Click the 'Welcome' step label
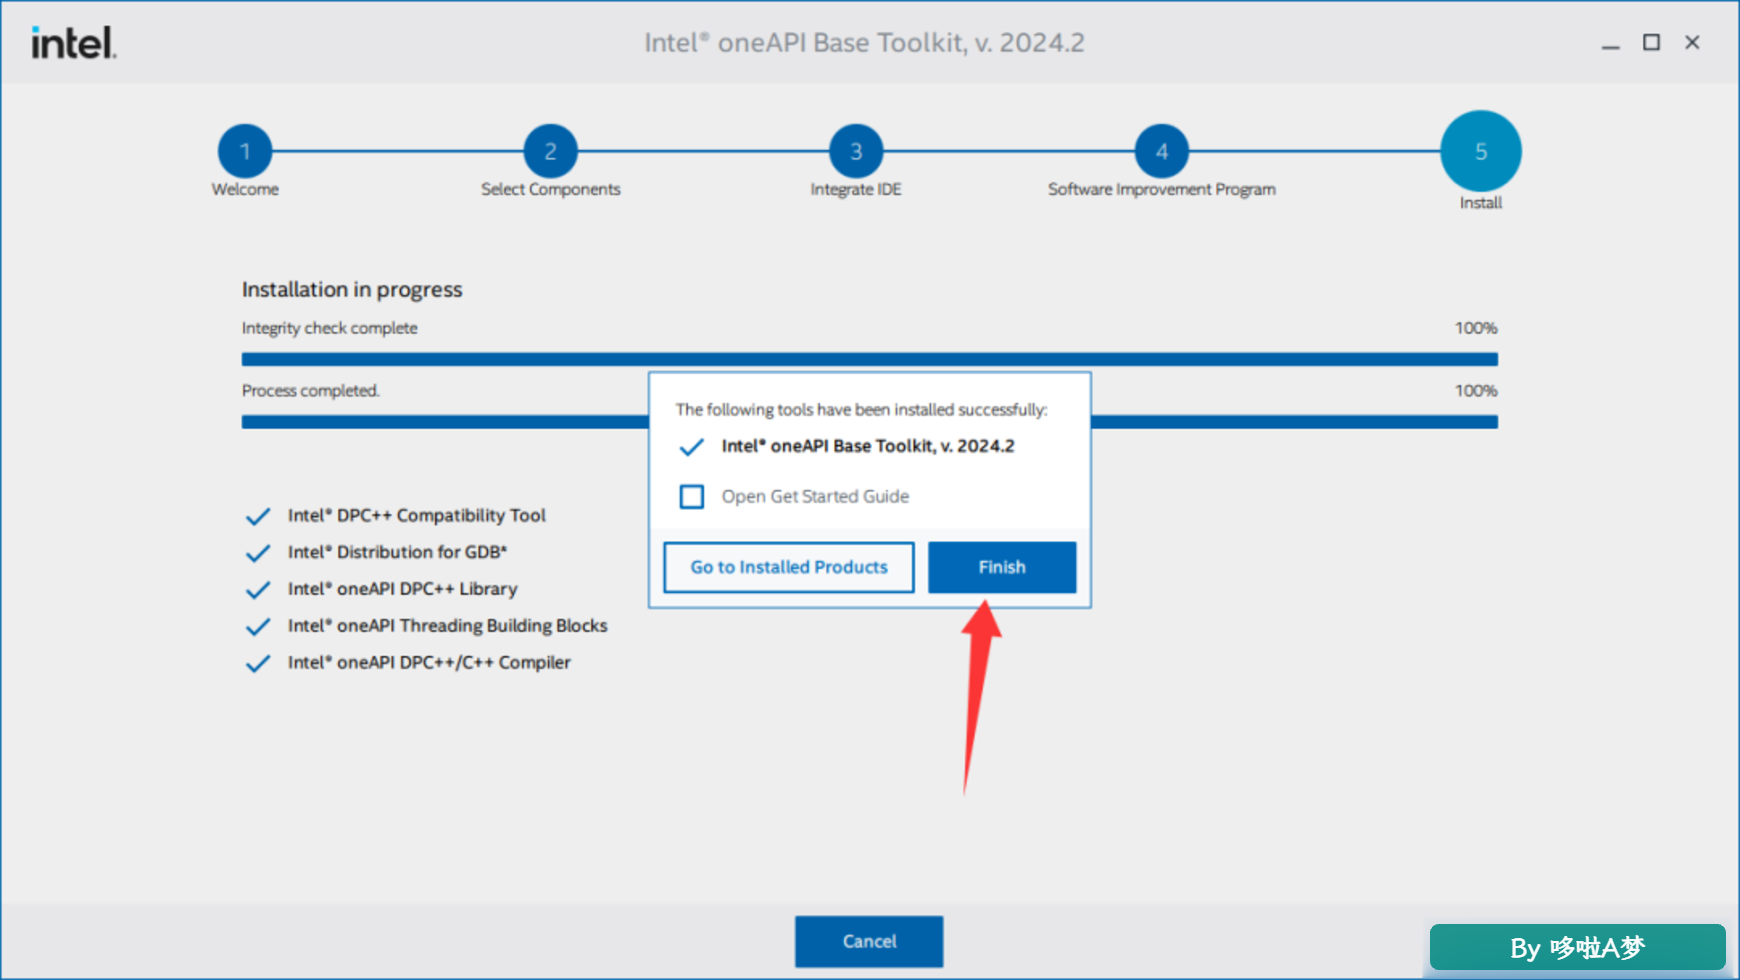The image size is (1740, 980). point(245,189)
